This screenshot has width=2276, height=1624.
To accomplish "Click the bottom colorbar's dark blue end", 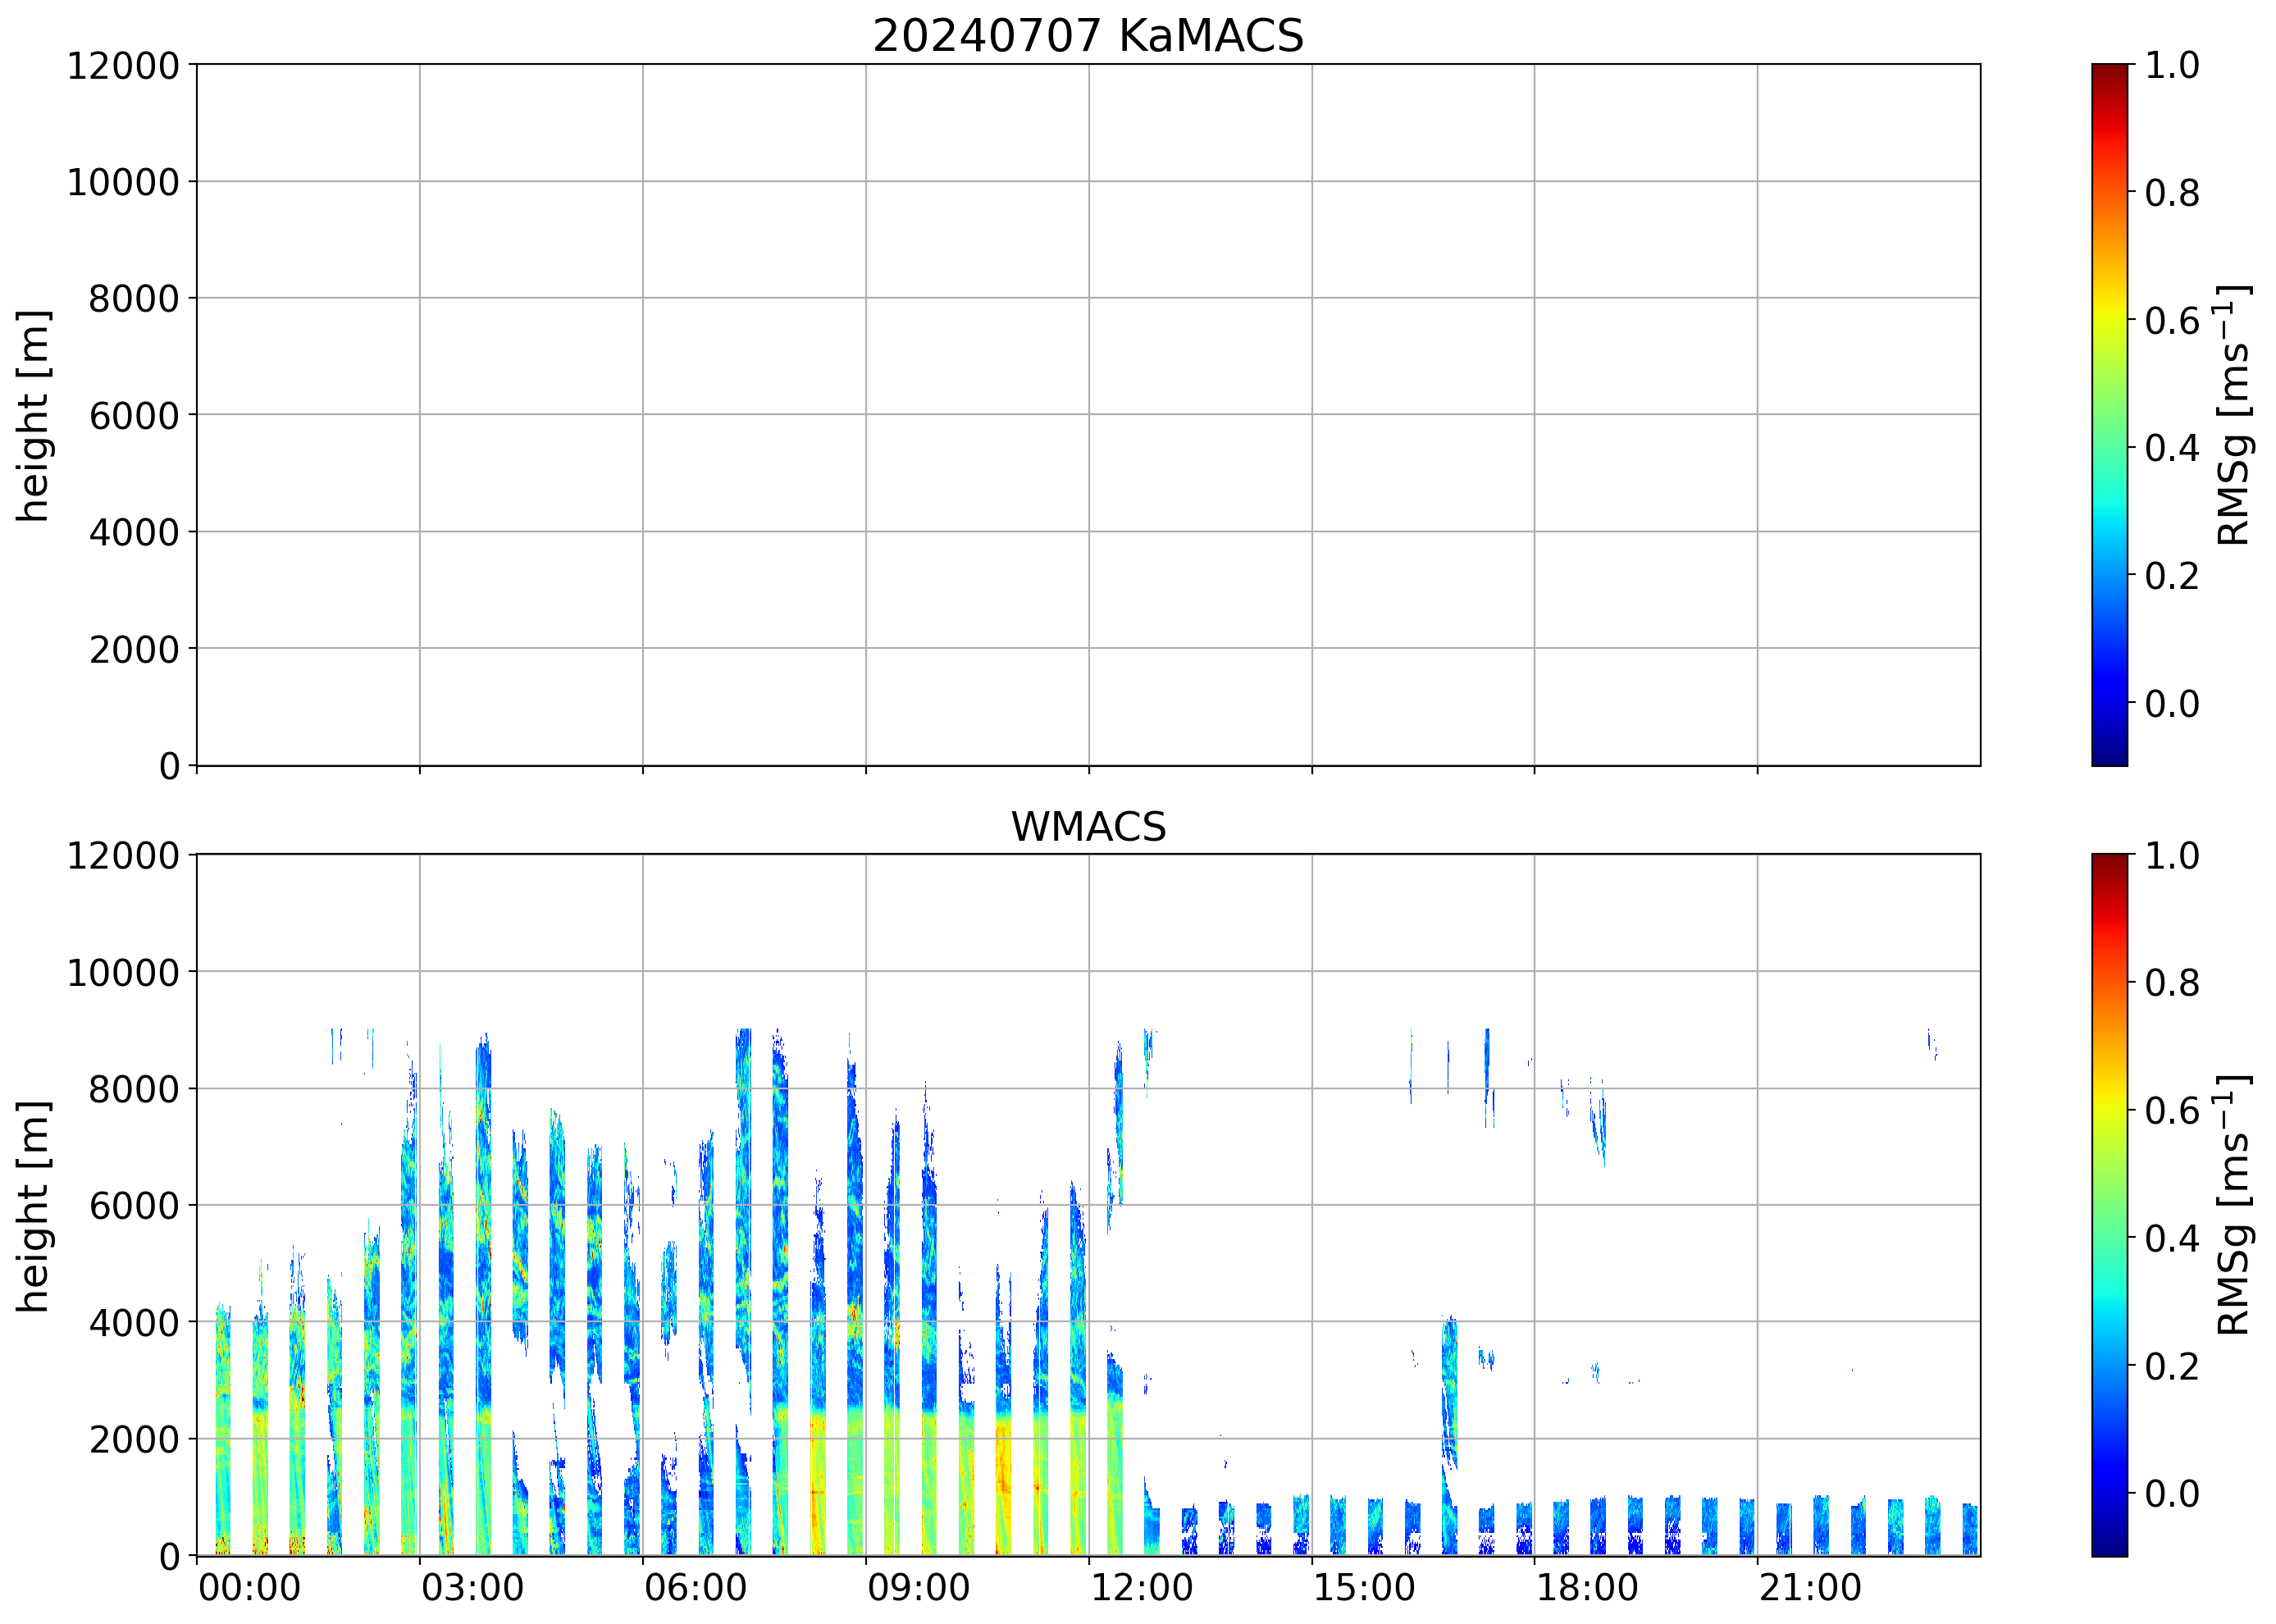I will tap(2110, 1548).
